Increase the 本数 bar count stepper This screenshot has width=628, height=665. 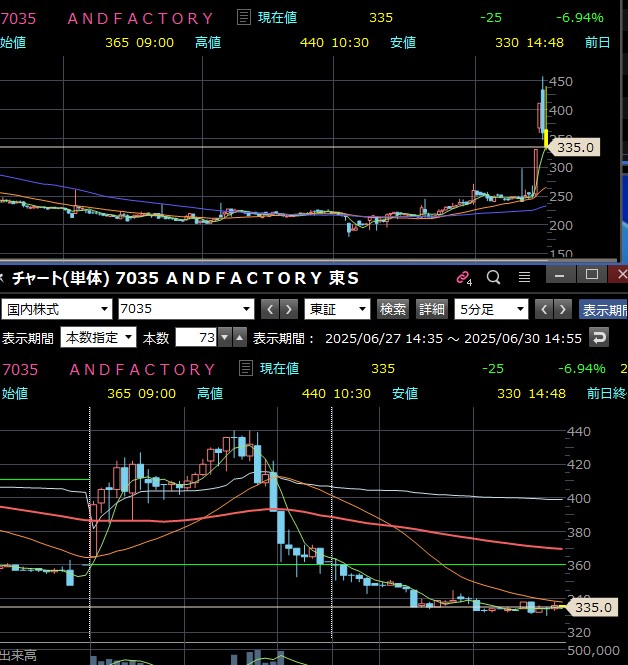coord(240,338)
